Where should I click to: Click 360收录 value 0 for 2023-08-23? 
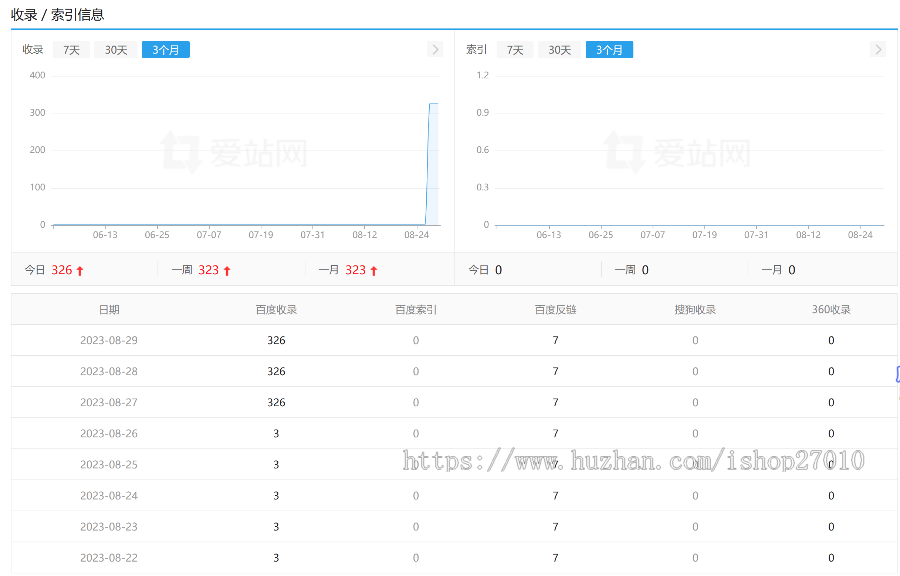coord(831,527)
